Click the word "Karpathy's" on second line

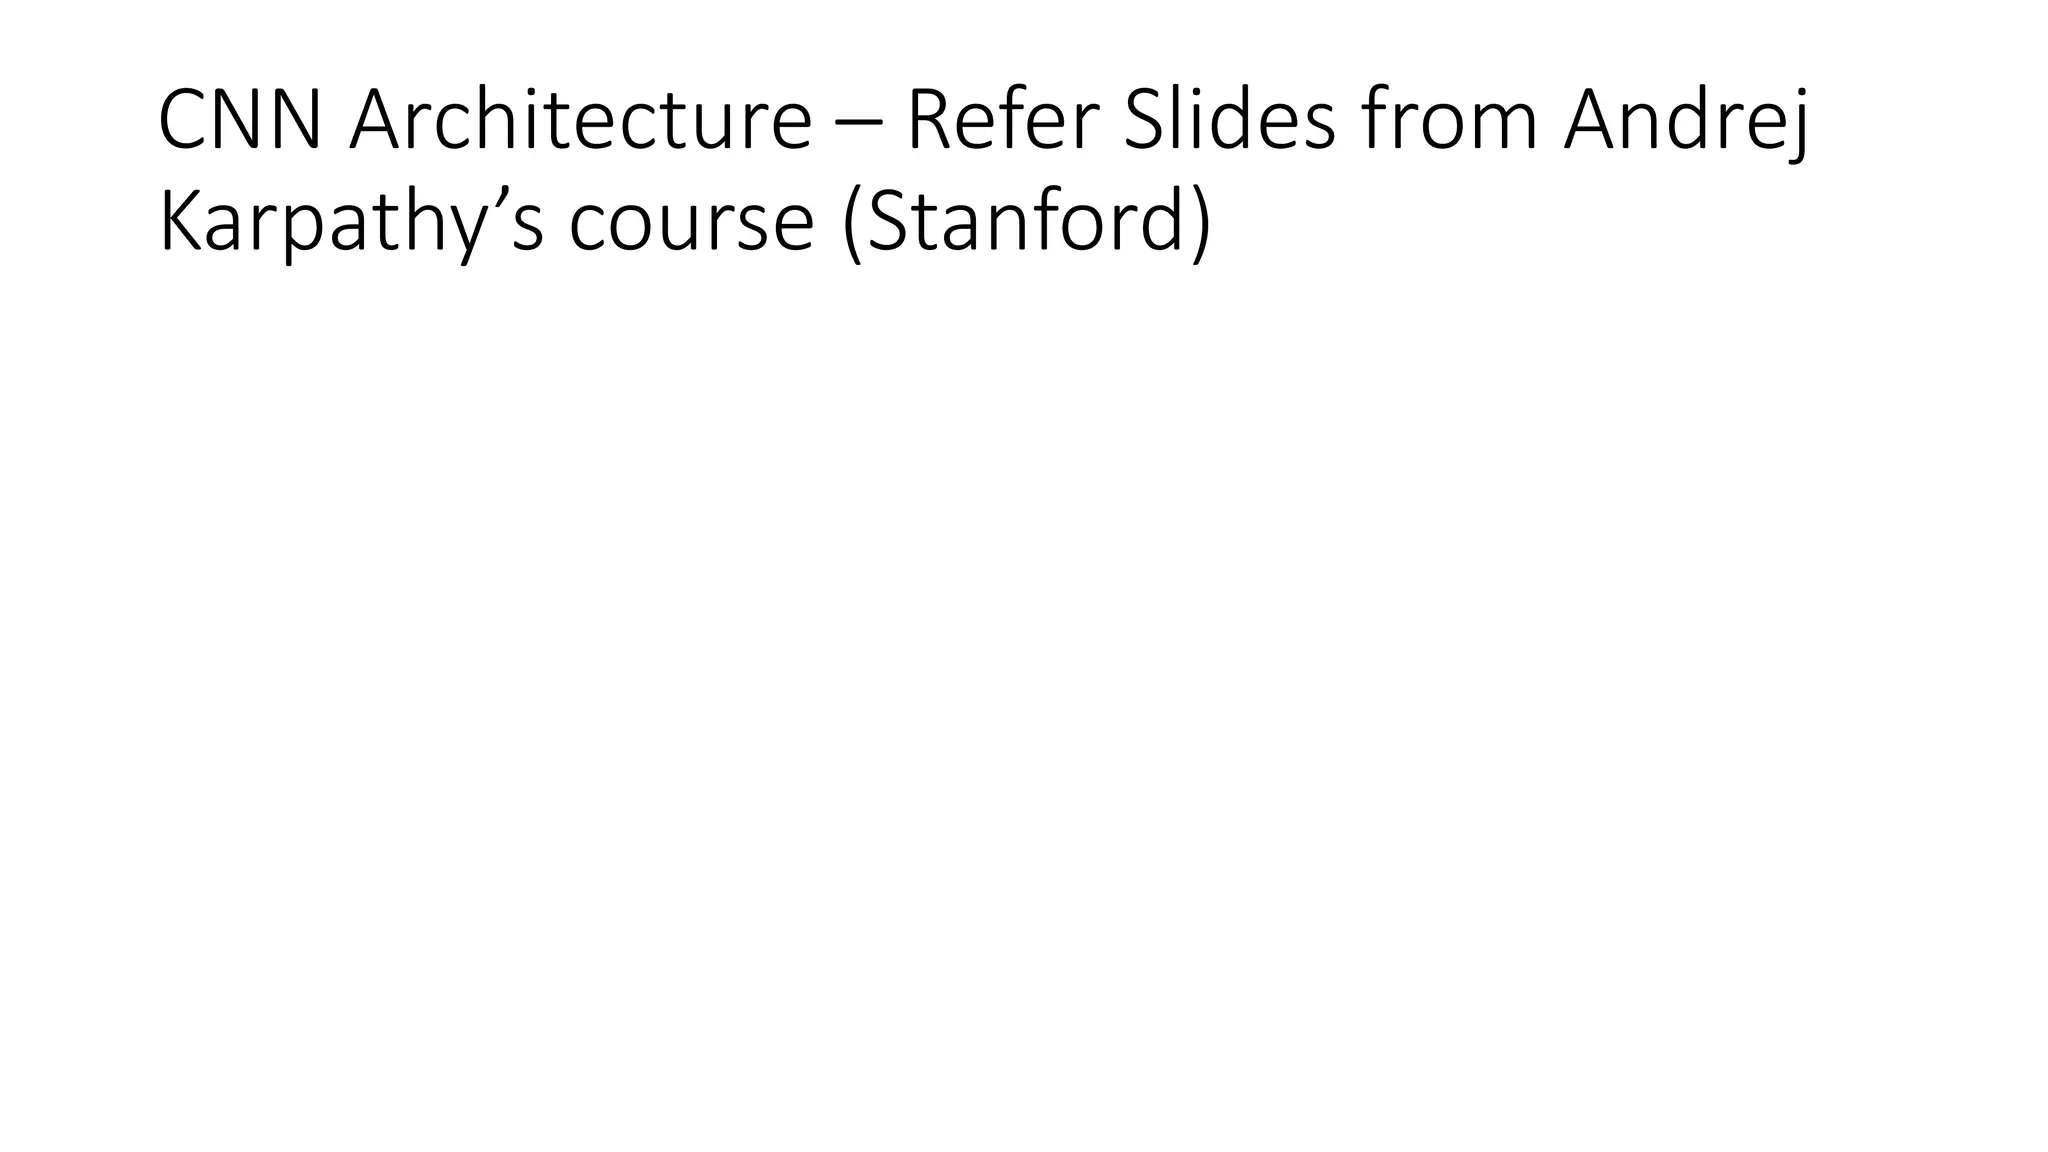[x=350, y=222]
